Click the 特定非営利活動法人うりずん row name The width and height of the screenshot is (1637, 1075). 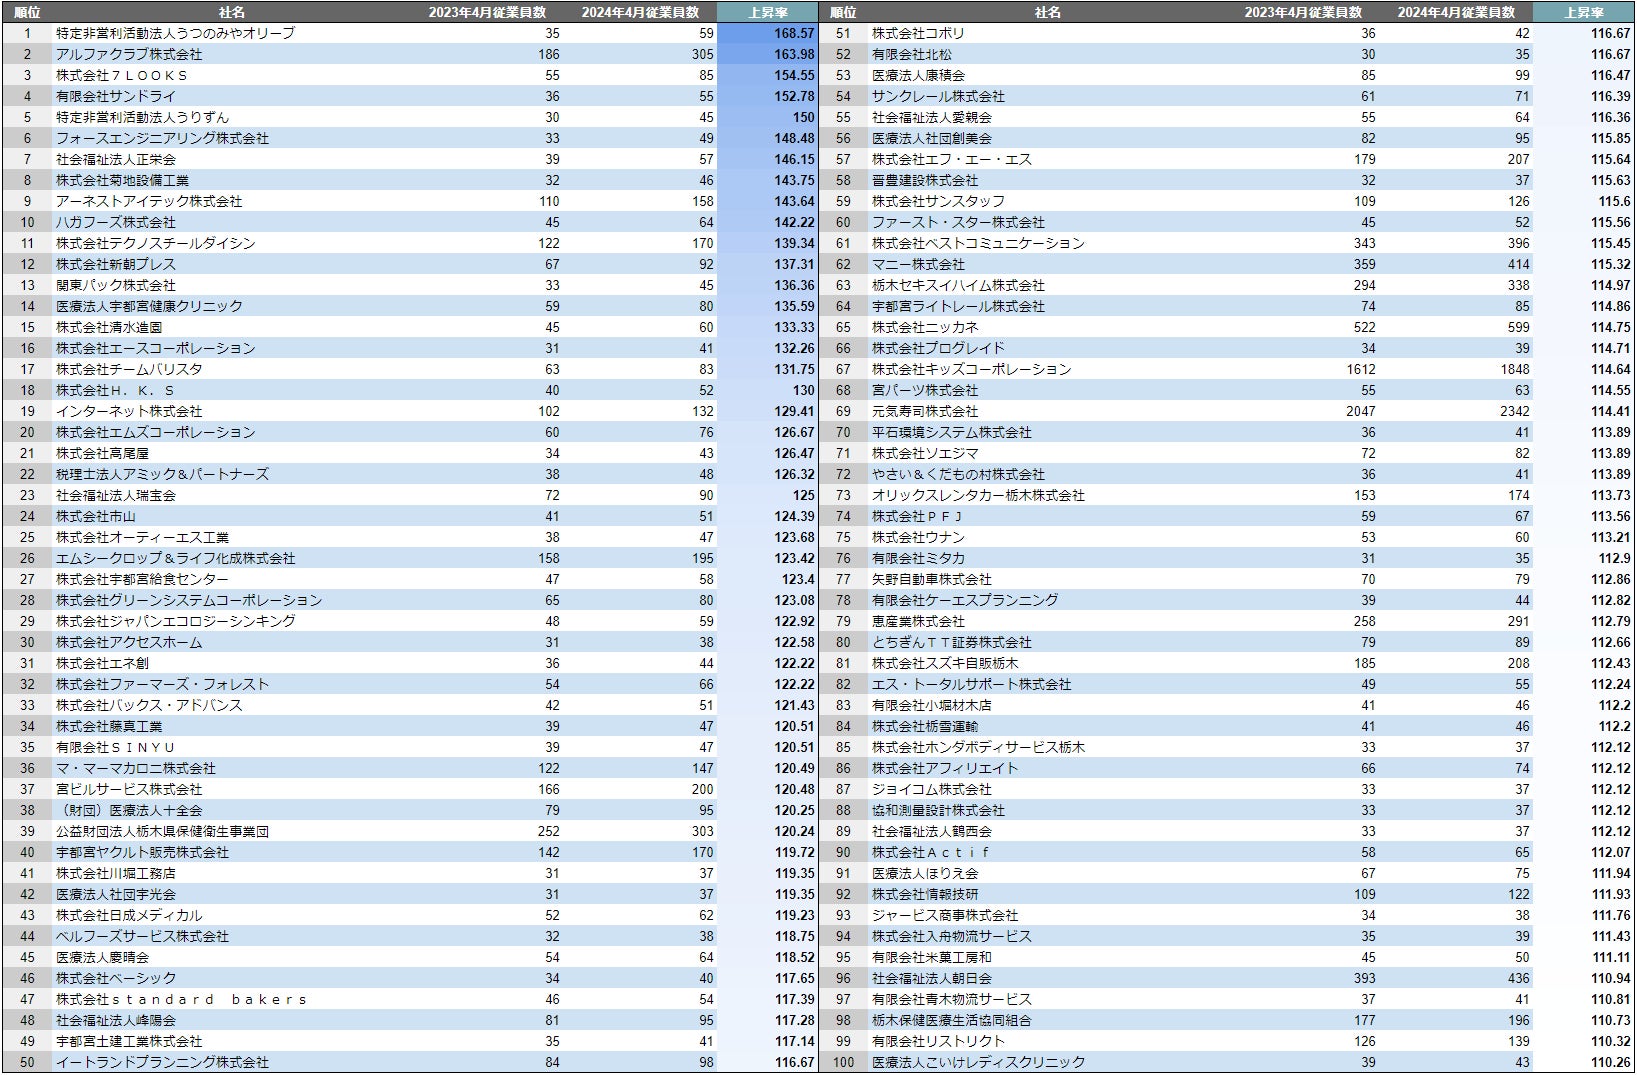tap(142, 117)
